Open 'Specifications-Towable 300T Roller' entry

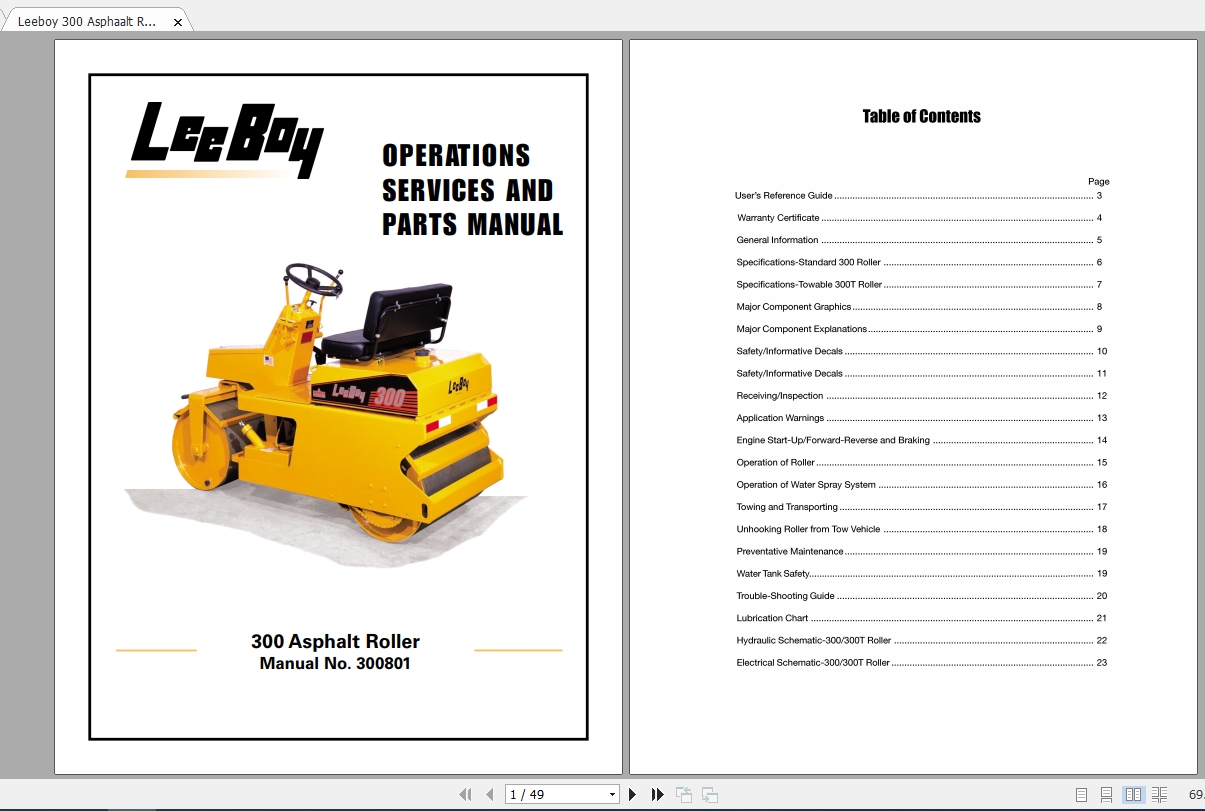pyautogui.click(x=918, y=285)
